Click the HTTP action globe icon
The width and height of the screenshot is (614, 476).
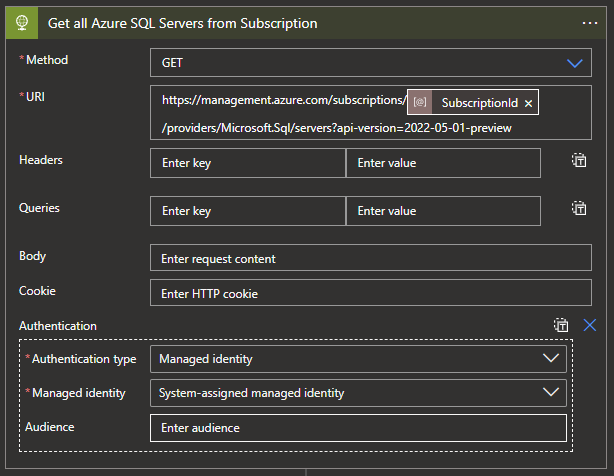click(22, 23)
